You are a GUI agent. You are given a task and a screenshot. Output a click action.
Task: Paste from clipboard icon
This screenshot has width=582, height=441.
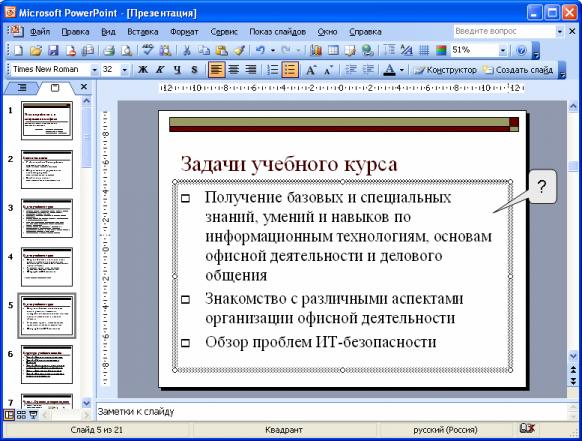pyautogui.click(x=222, y=50)
